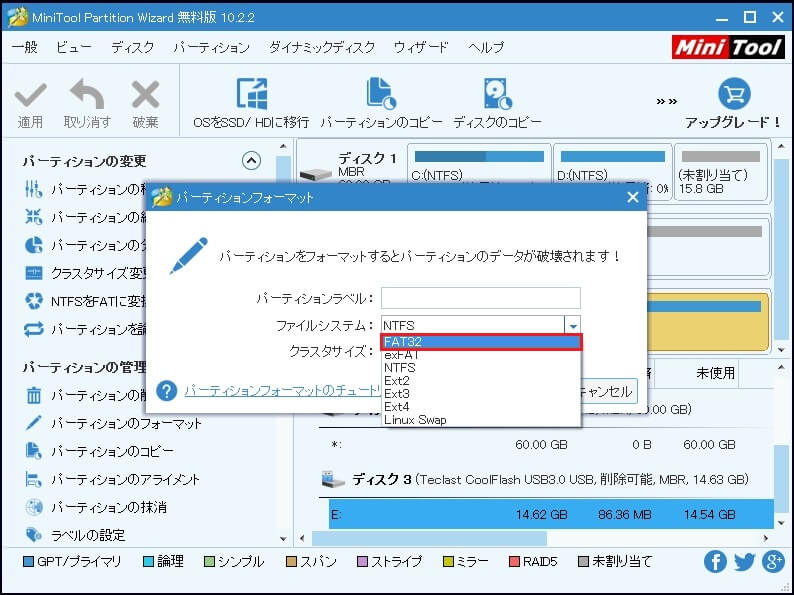This screenshot has width=794, height=595.
Task: Choose Linux Swap from the file system list
Action: [481, 420]
